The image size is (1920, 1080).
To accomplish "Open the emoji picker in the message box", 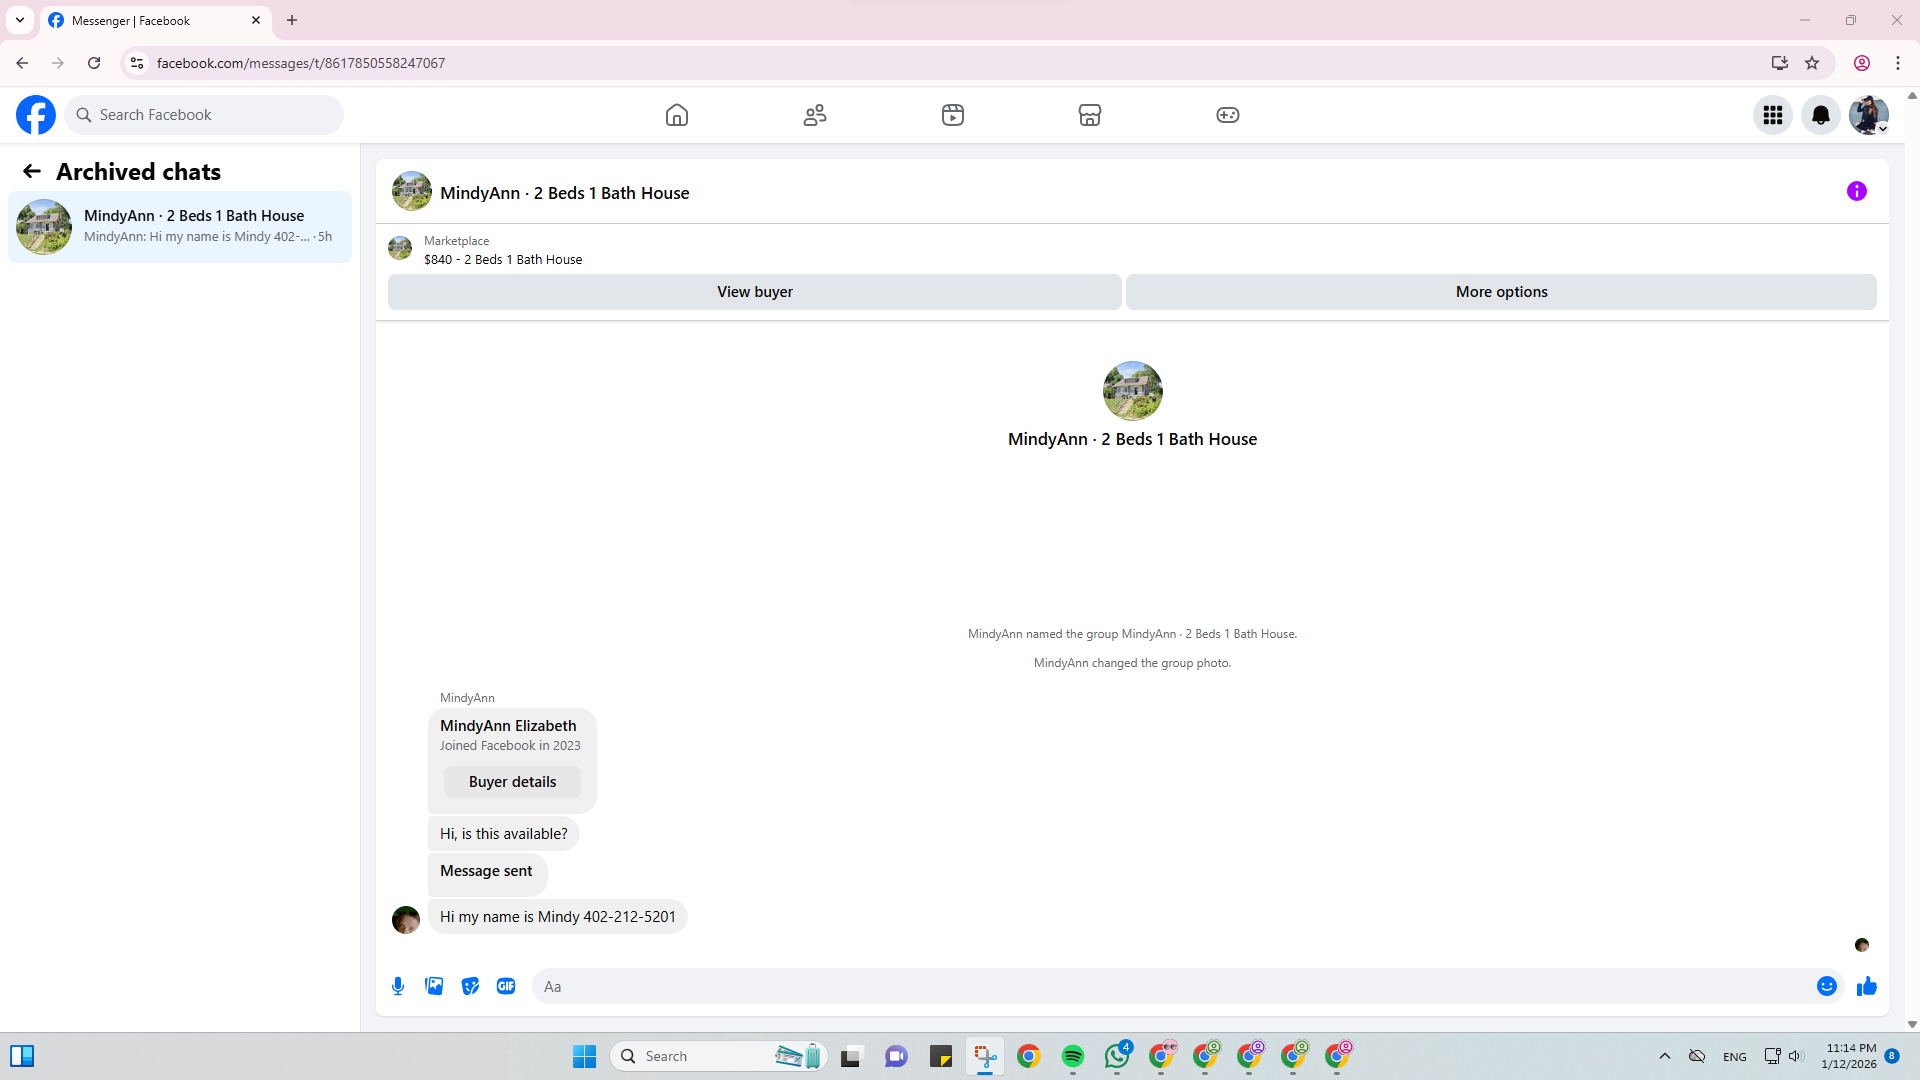I will 1826,986.
